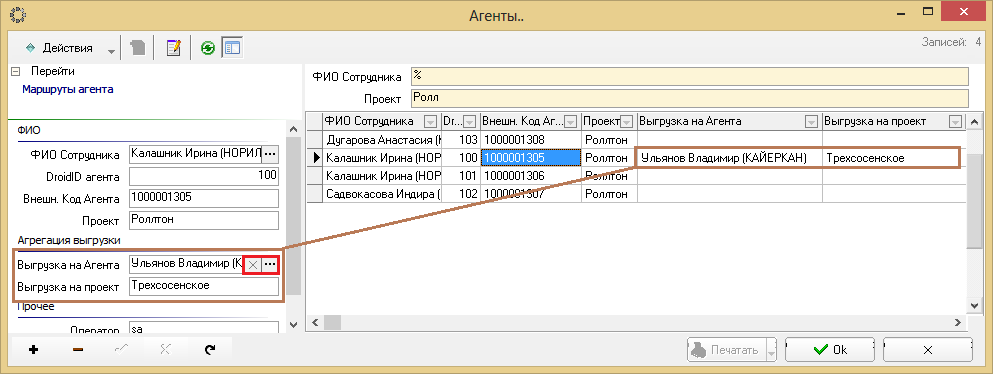Open the Маршруты агента link
The image size is (993, 374).
pyautogui.click(x=68, y=89)
